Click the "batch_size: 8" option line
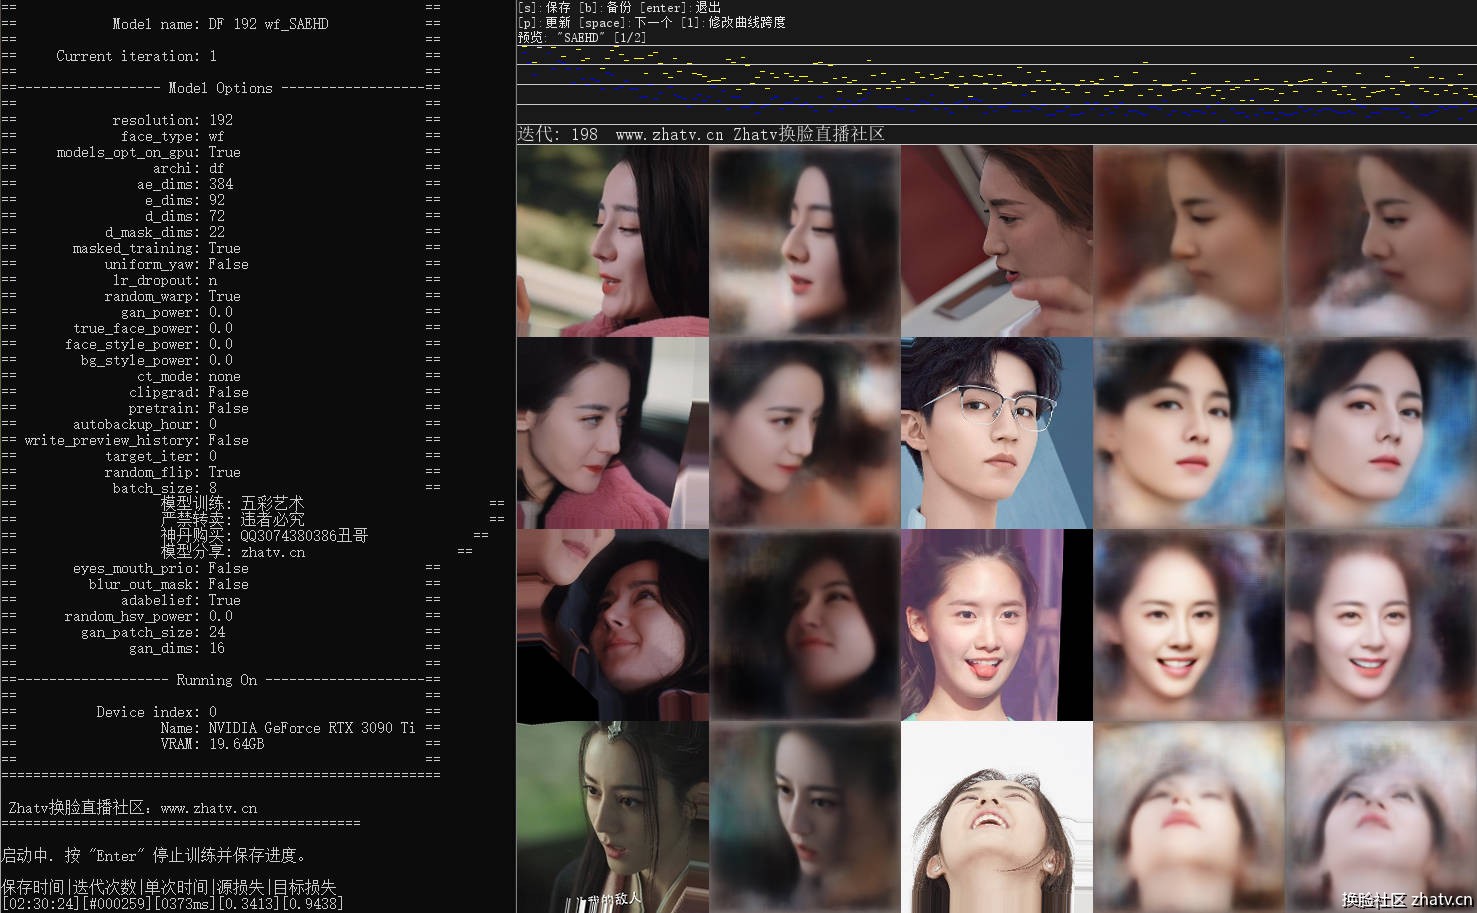Screen dimensions: 1477x913 pyautogui.click(x=164, y=488)
